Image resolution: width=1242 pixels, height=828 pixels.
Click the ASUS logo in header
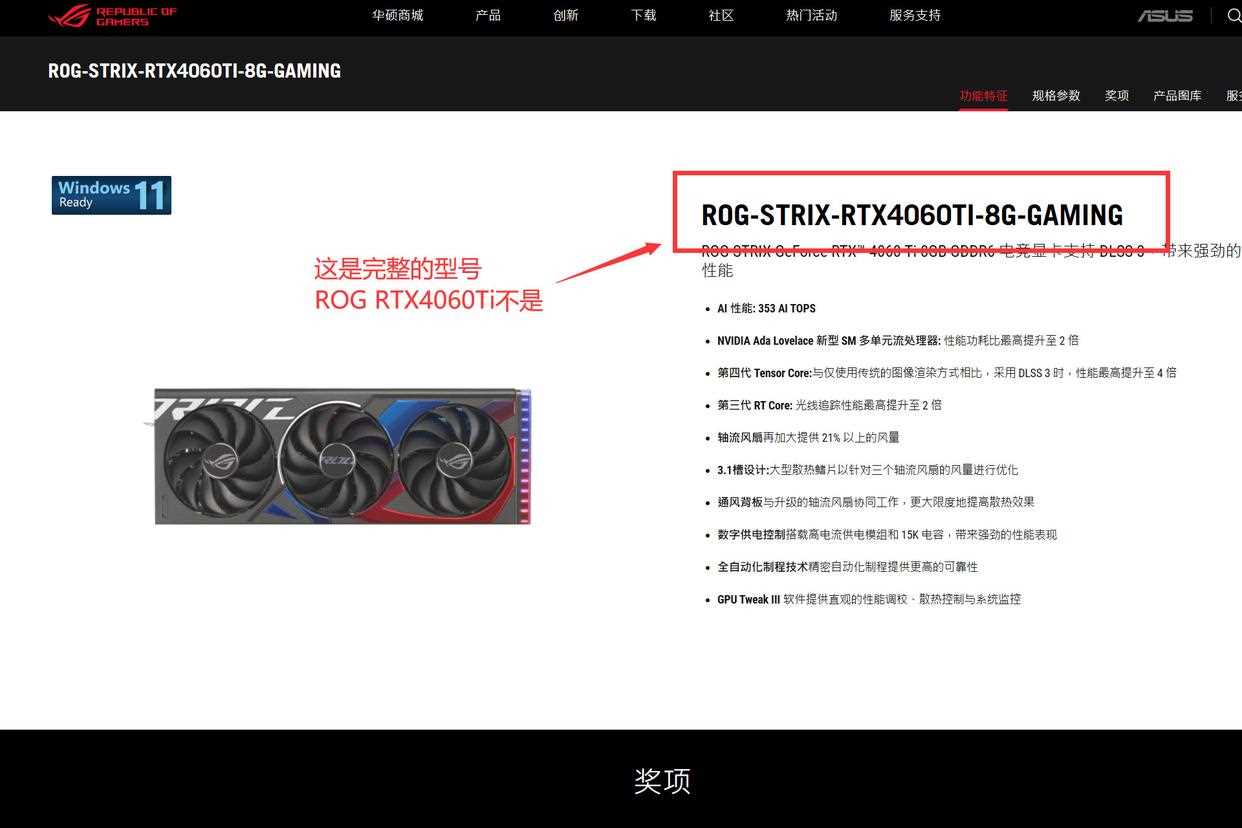1165,16
